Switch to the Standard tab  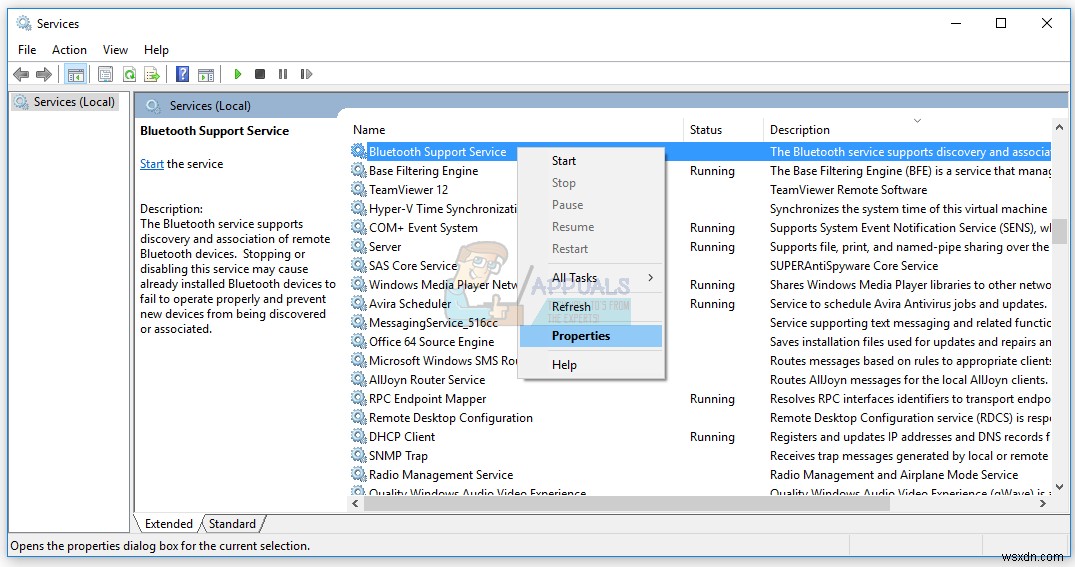(x=232, y=524)
